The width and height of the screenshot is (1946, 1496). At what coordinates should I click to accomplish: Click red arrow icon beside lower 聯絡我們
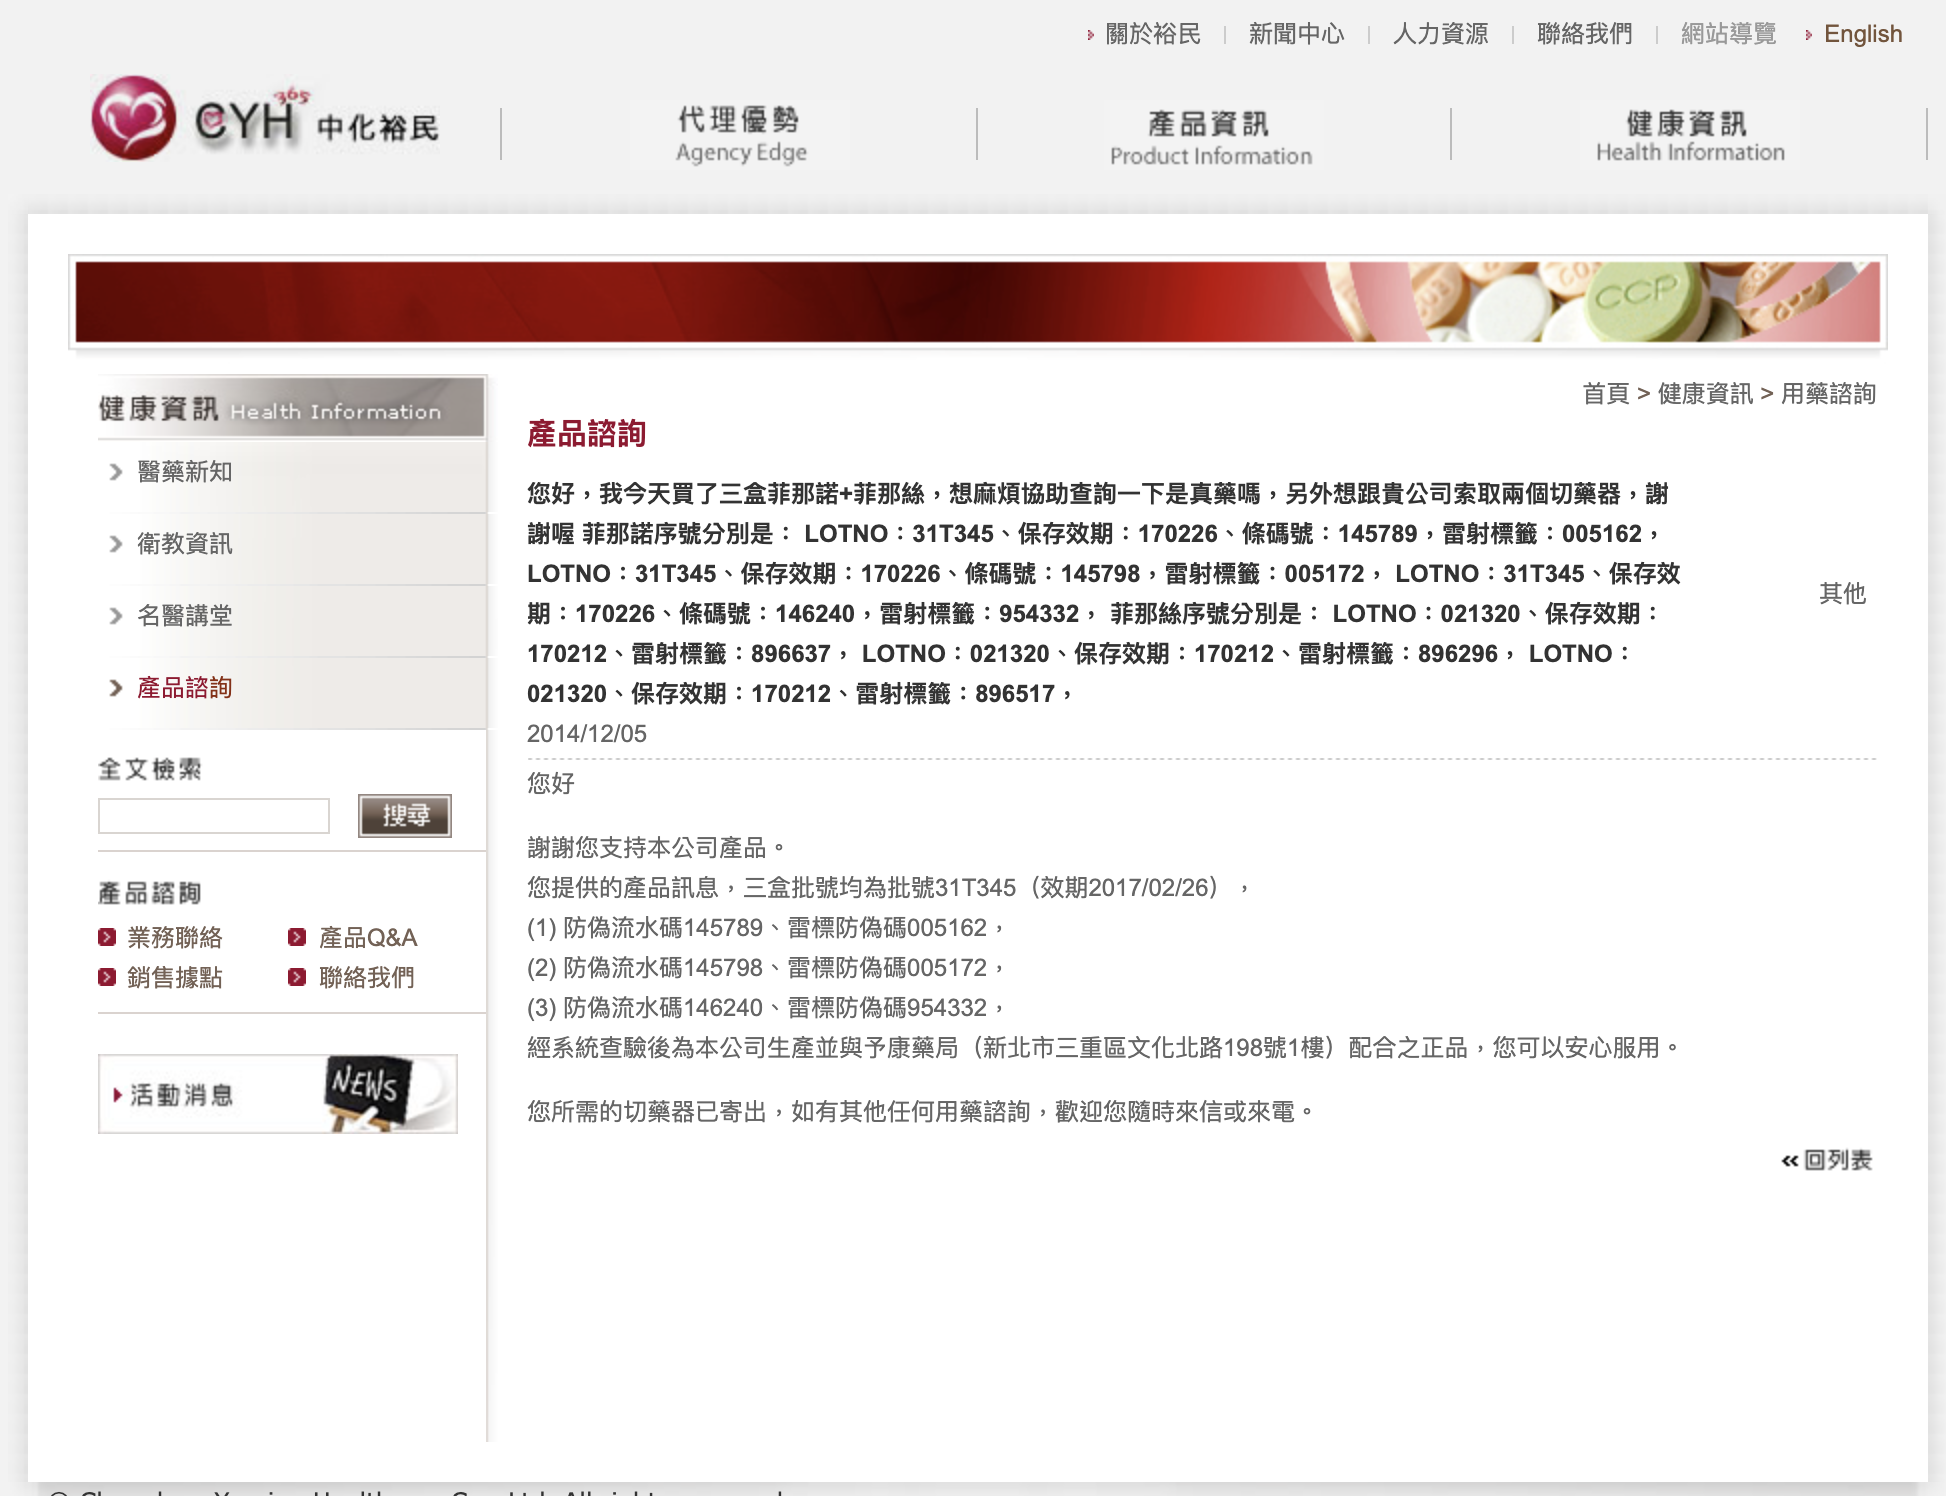[x=297, y=977]
